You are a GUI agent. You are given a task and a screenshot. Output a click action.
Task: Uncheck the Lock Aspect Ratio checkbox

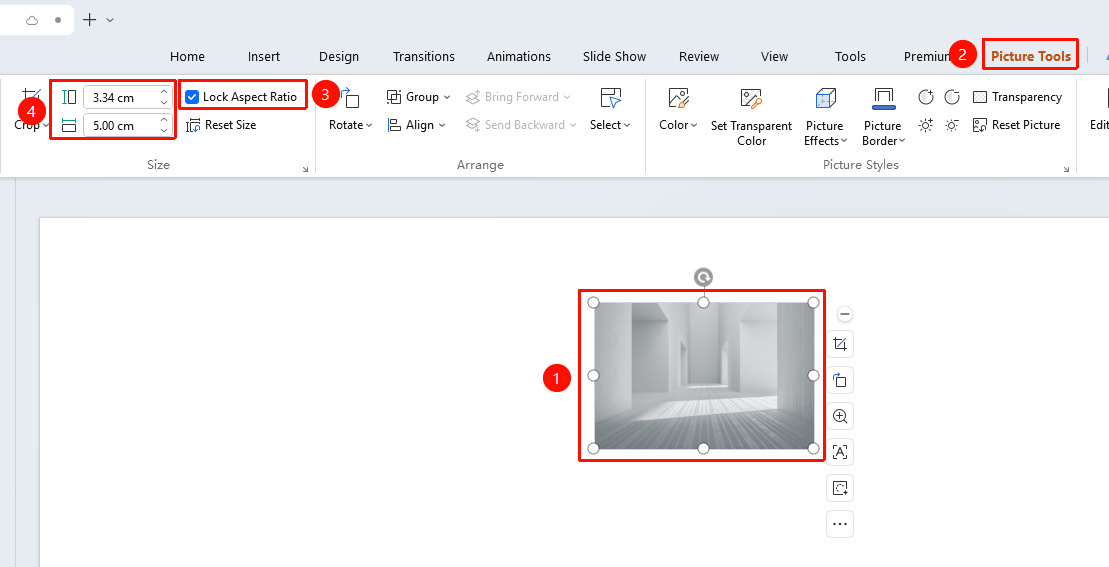(192, 97)
